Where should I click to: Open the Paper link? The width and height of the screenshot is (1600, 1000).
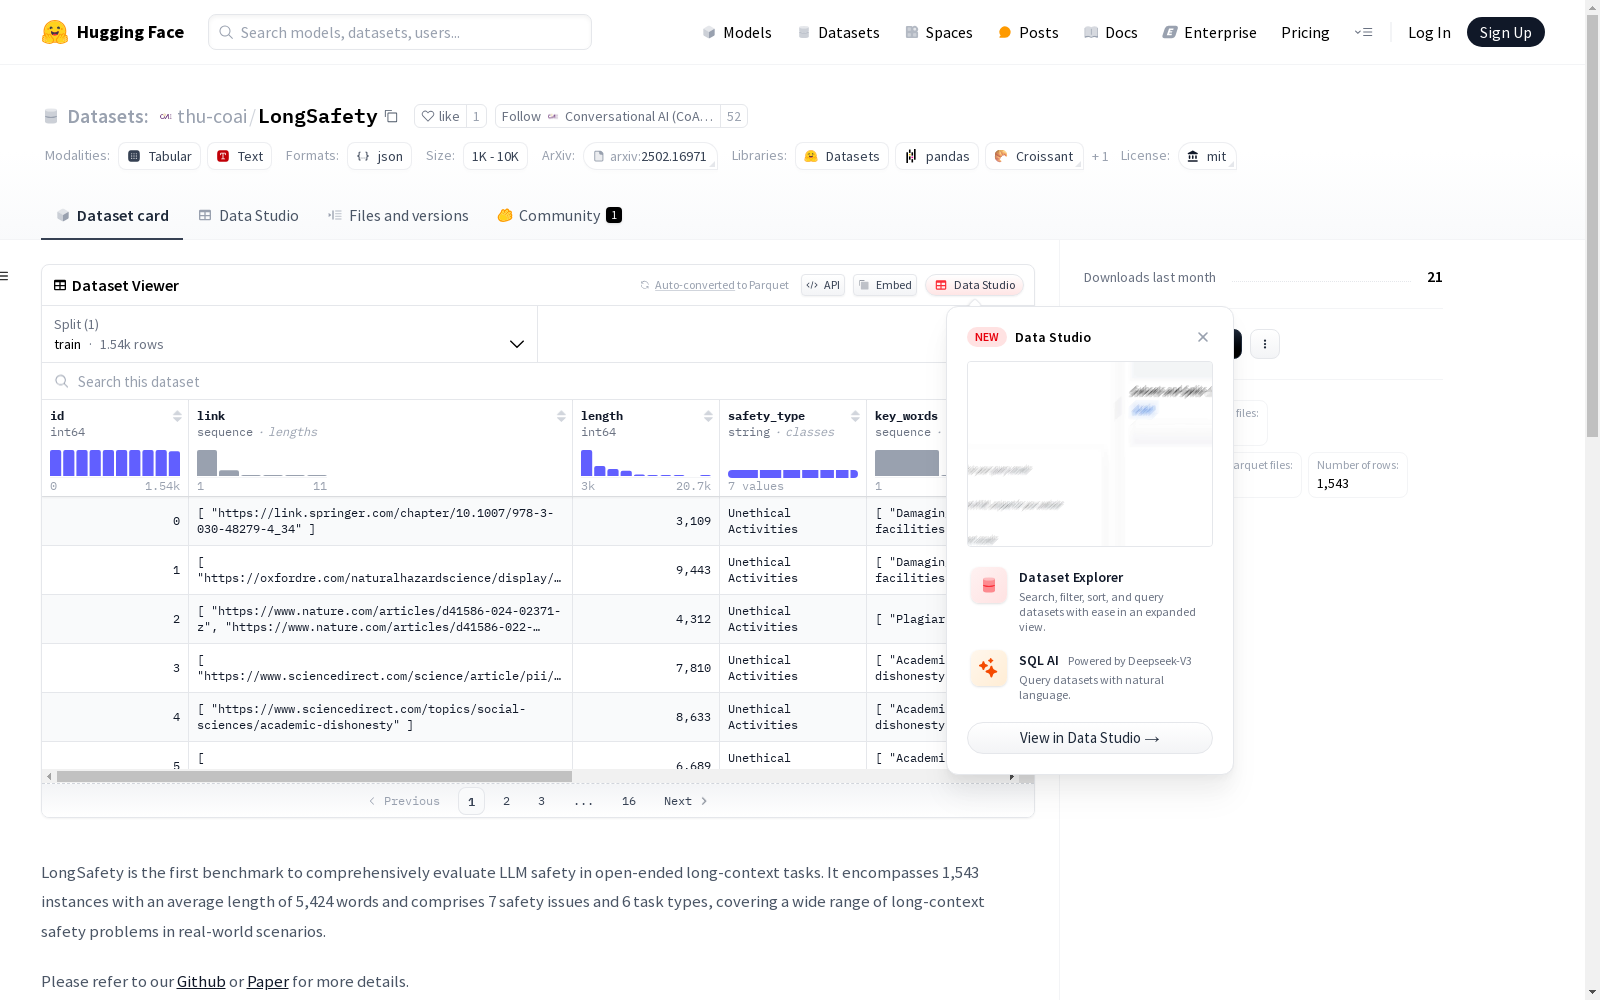coord(268,981)
